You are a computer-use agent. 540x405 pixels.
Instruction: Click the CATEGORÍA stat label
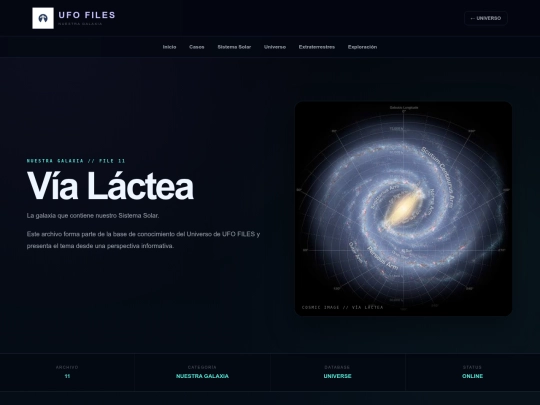coord(202,367)
